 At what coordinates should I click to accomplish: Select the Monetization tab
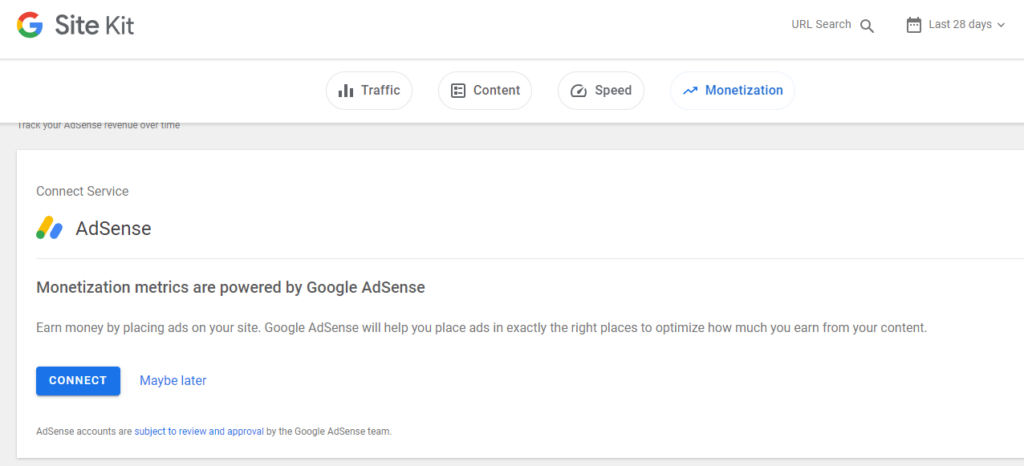[x=733, y=91]
